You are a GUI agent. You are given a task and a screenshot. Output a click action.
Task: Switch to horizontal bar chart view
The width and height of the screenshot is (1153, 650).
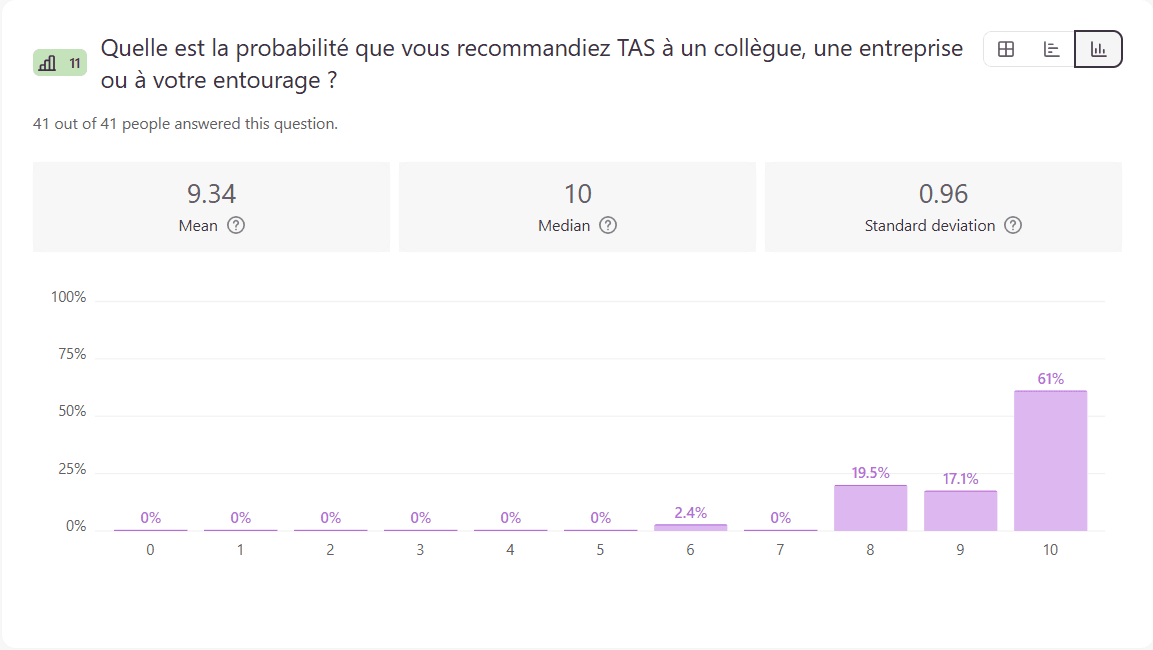(1052, 49)
